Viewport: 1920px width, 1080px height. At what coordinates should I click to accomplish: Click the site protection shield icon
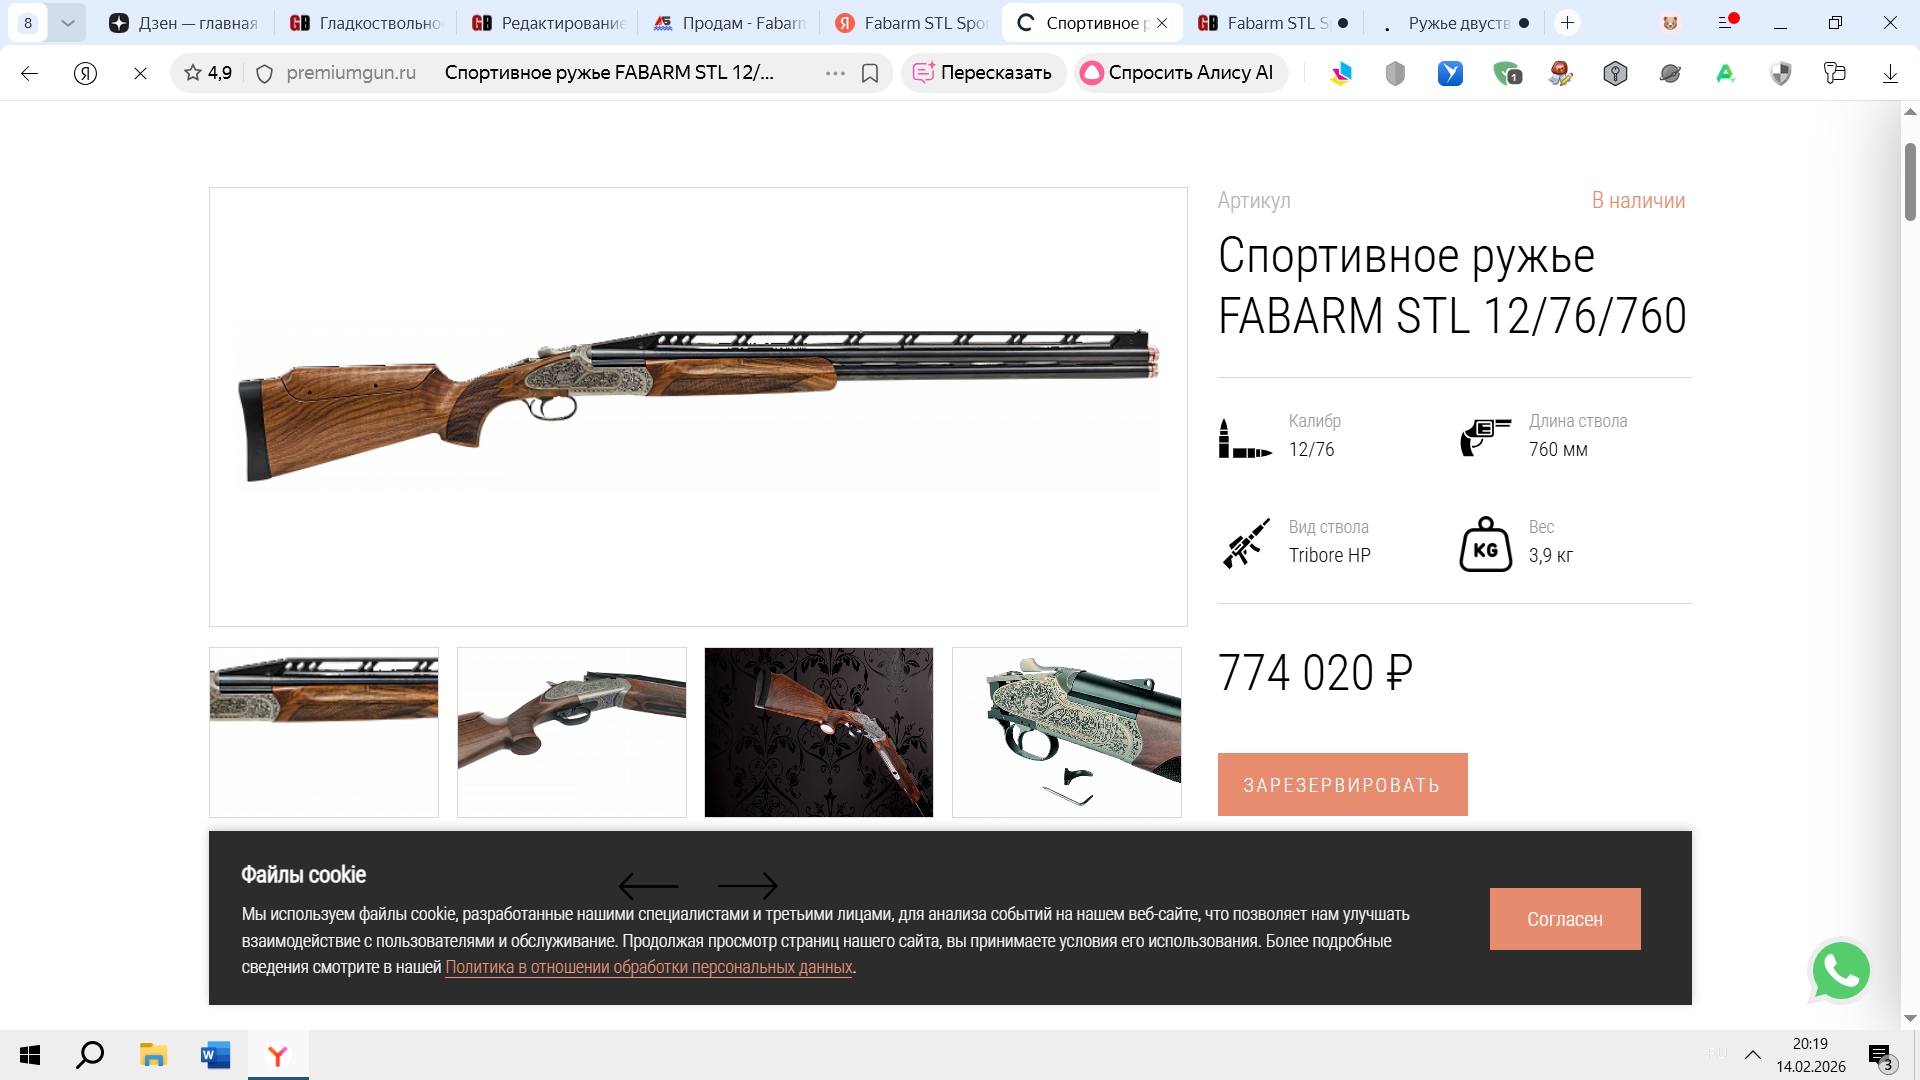(264, 73)
